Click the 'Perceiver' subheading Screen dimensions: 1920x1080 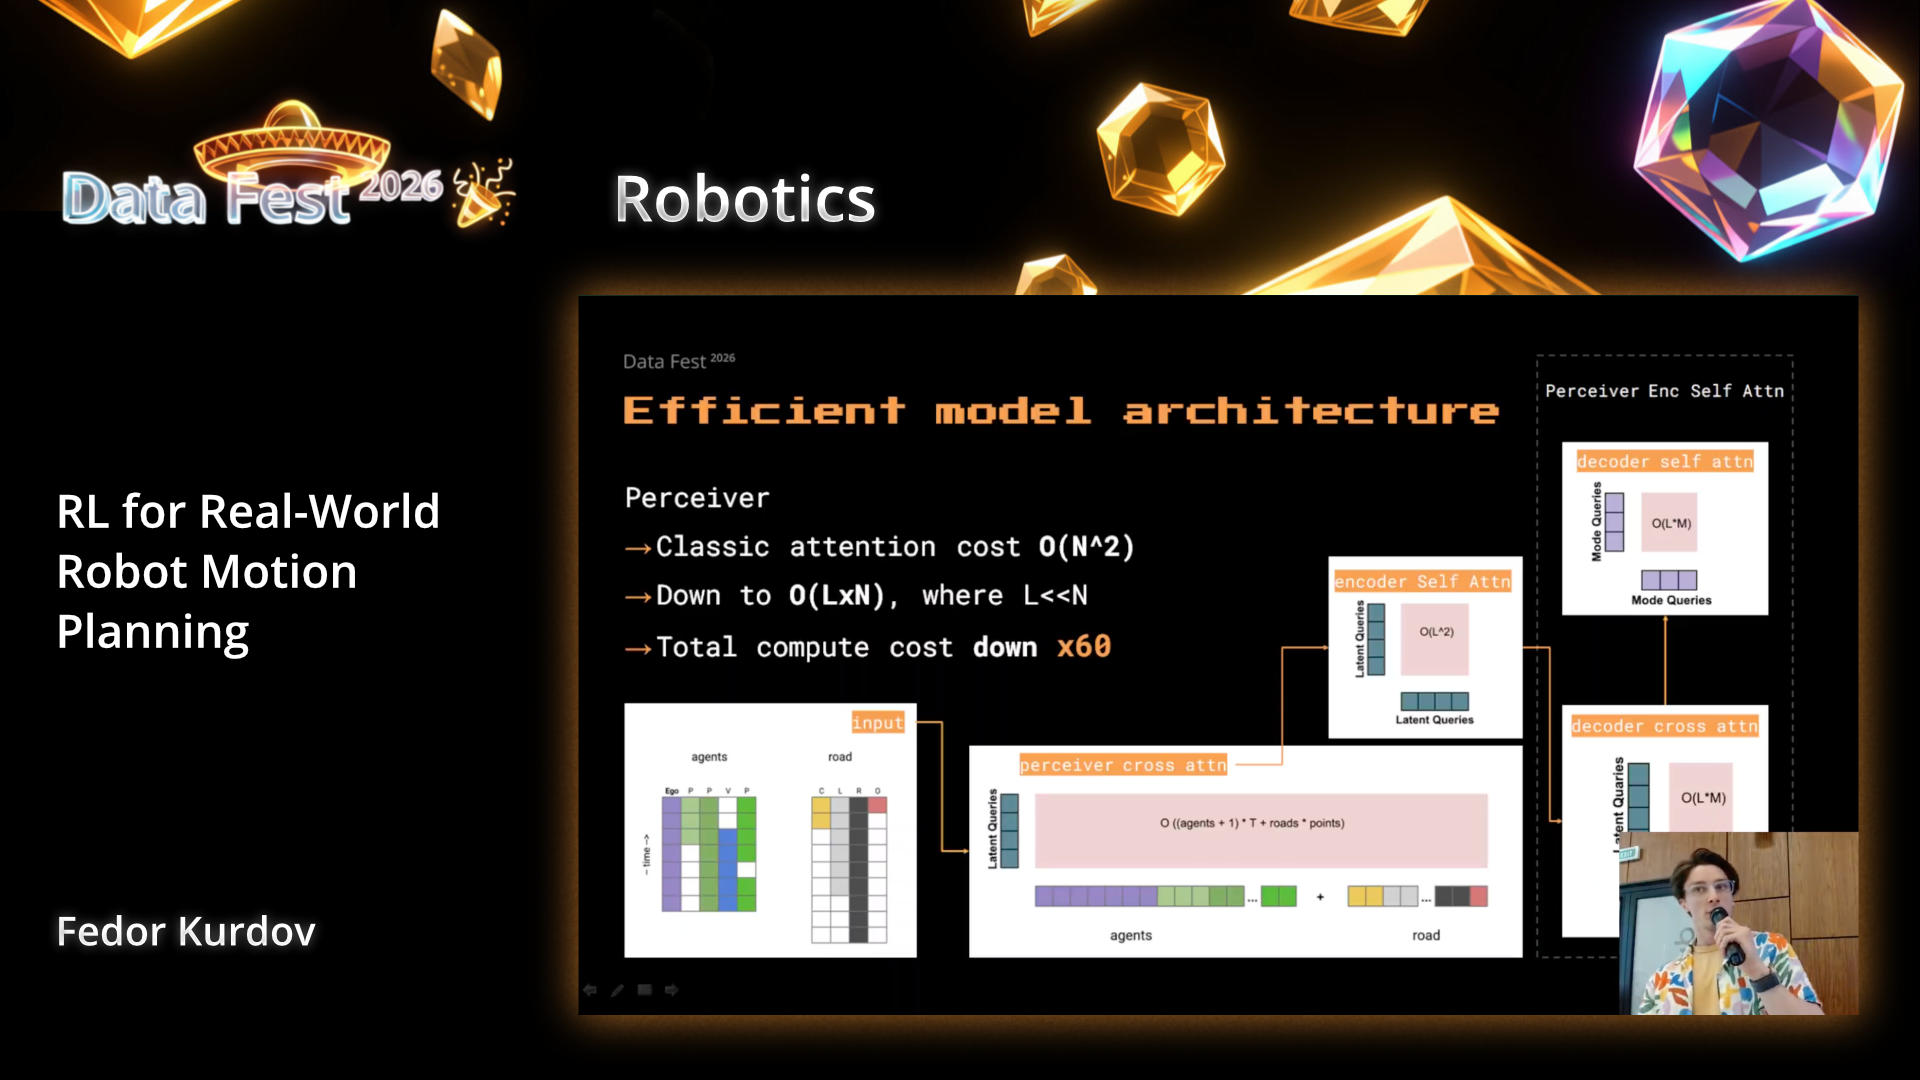pyautogui.click(x=697, y=498)
